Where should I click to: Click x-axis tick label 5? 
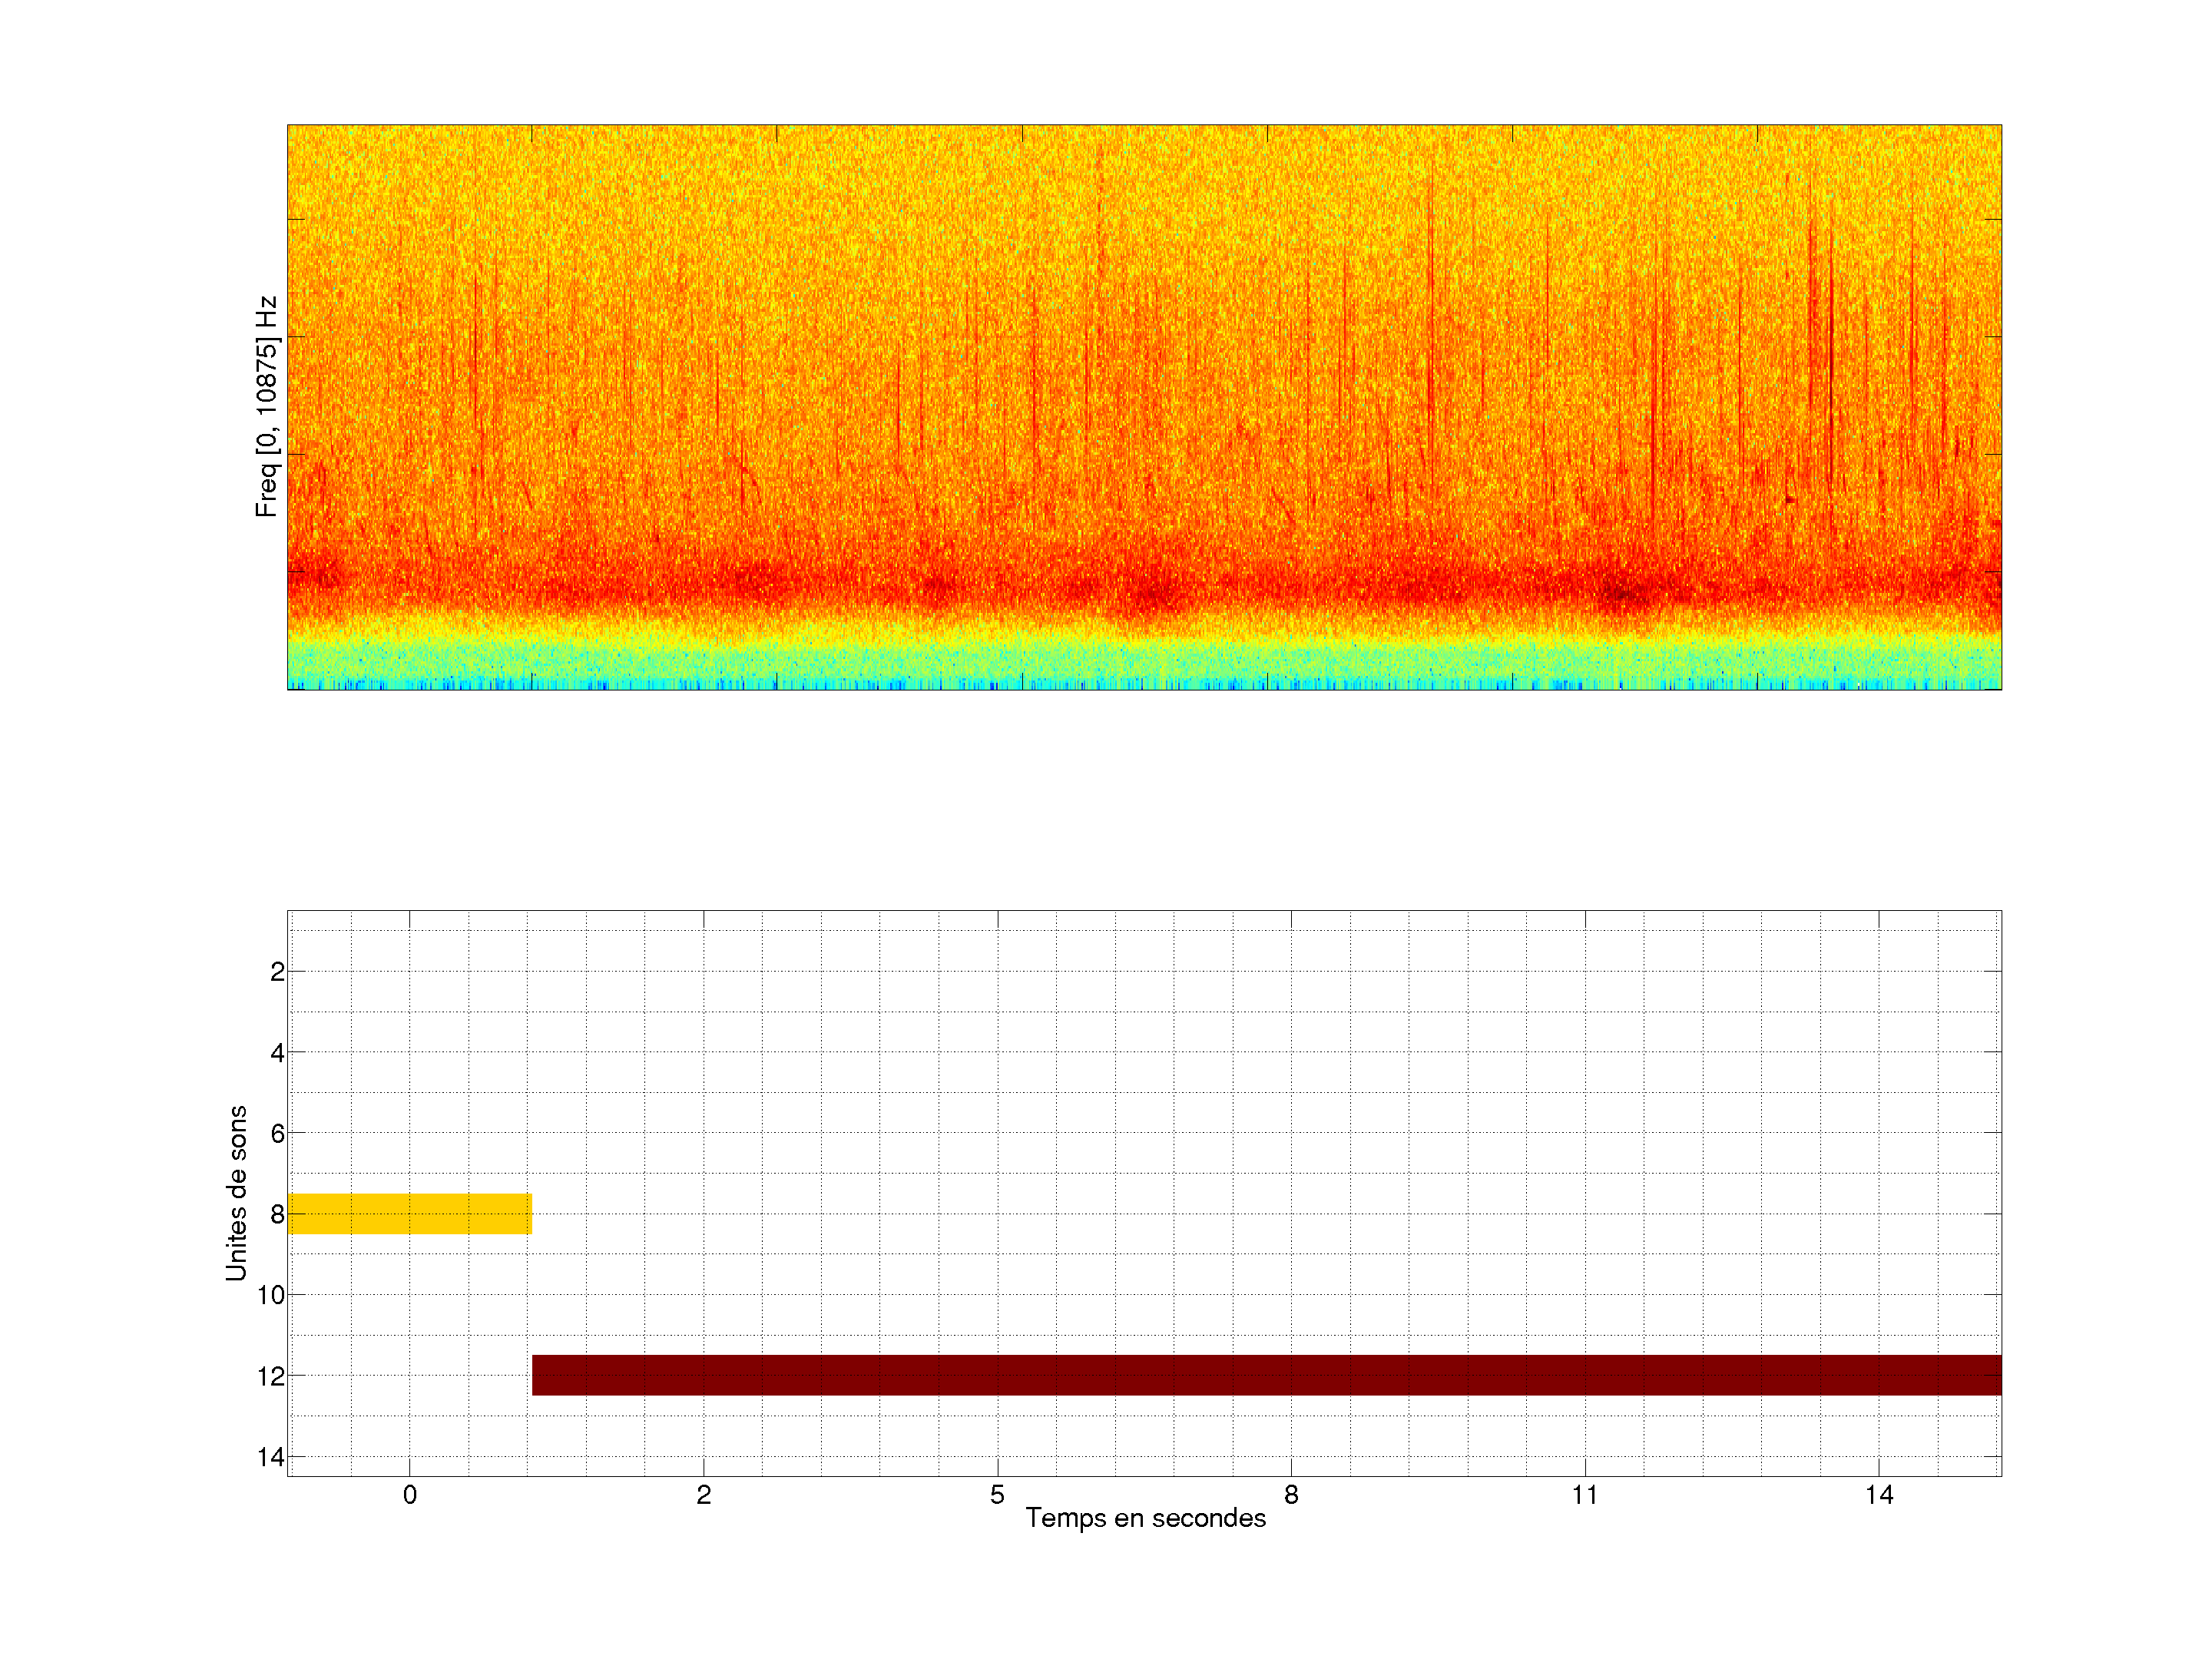point(997,1495)
